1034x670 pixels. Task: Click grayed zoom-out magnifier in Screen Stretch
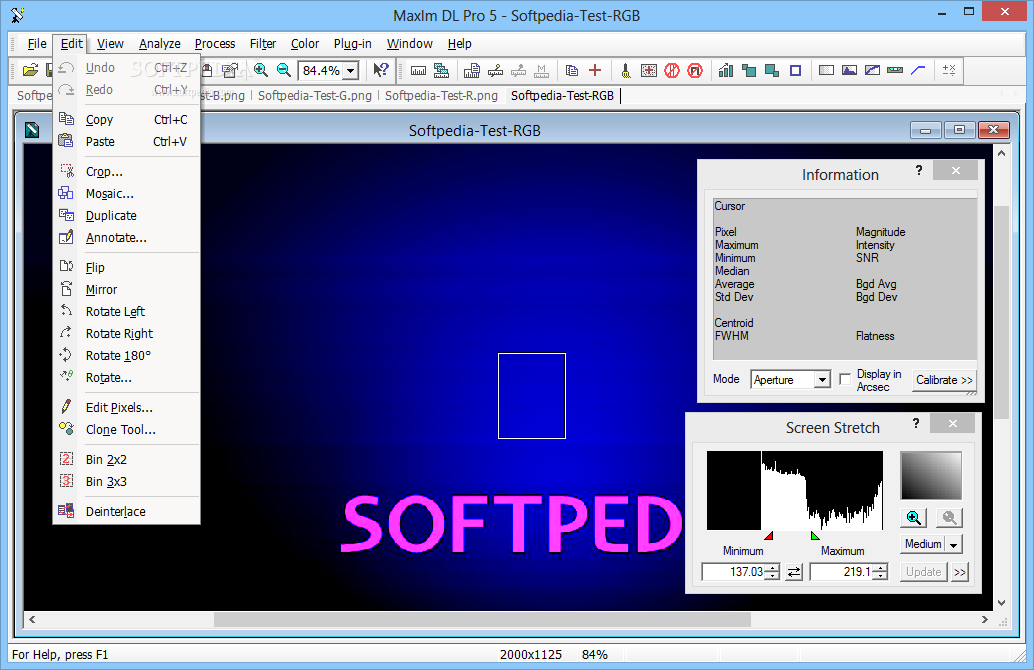950,518
